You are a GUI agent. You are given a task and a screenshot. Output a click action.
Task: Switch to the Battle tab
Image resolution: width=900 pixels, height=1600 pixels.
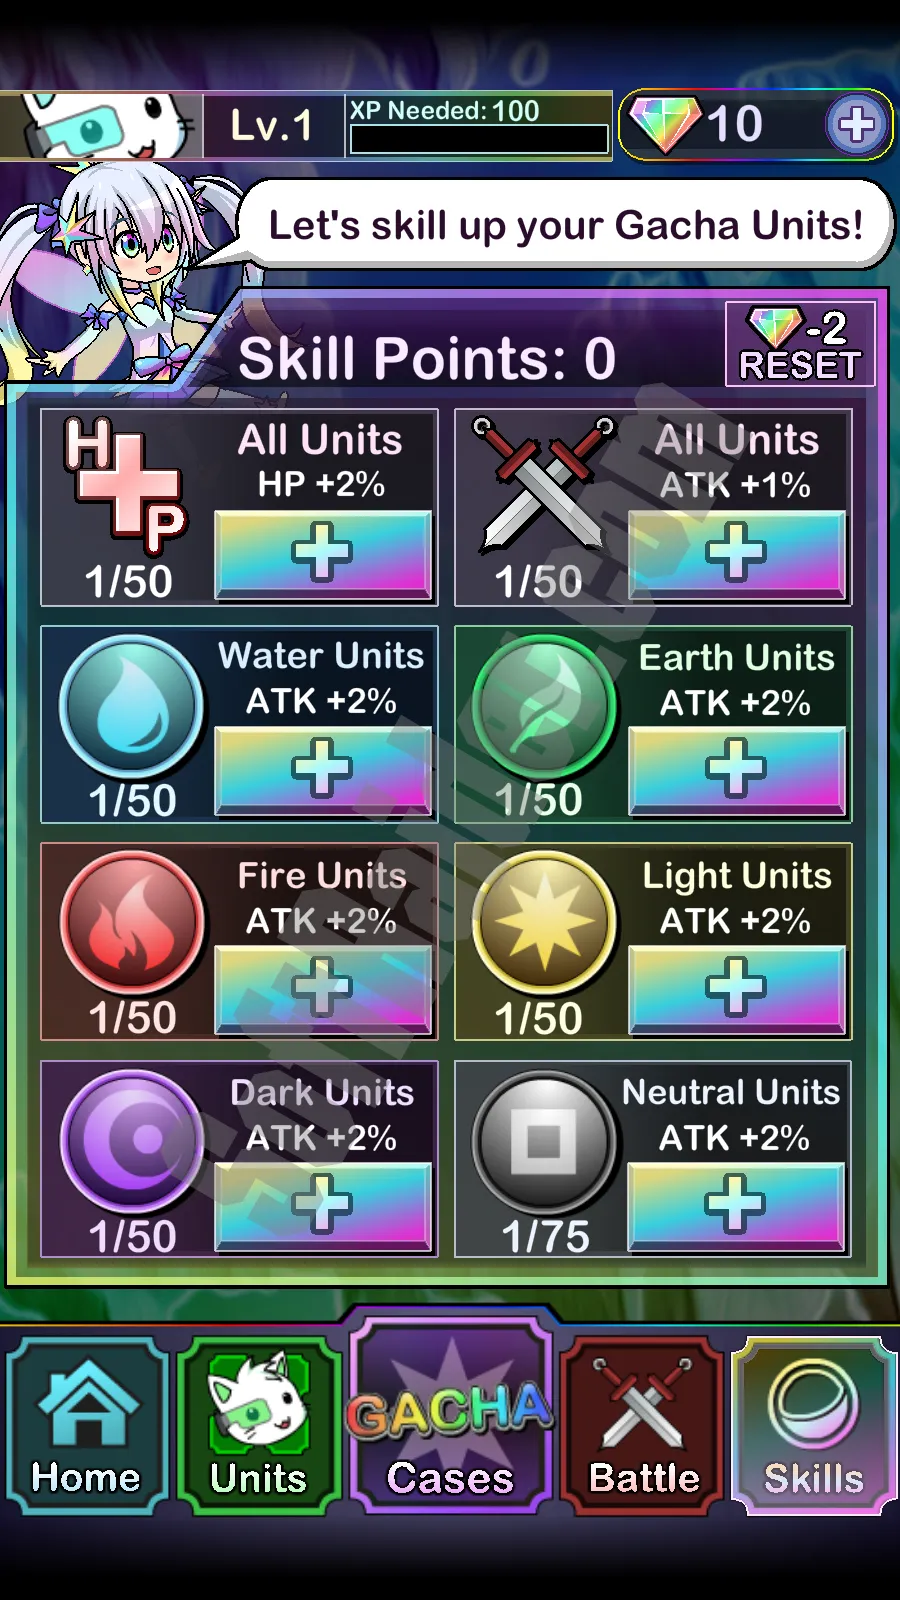tap(643, 1426)
